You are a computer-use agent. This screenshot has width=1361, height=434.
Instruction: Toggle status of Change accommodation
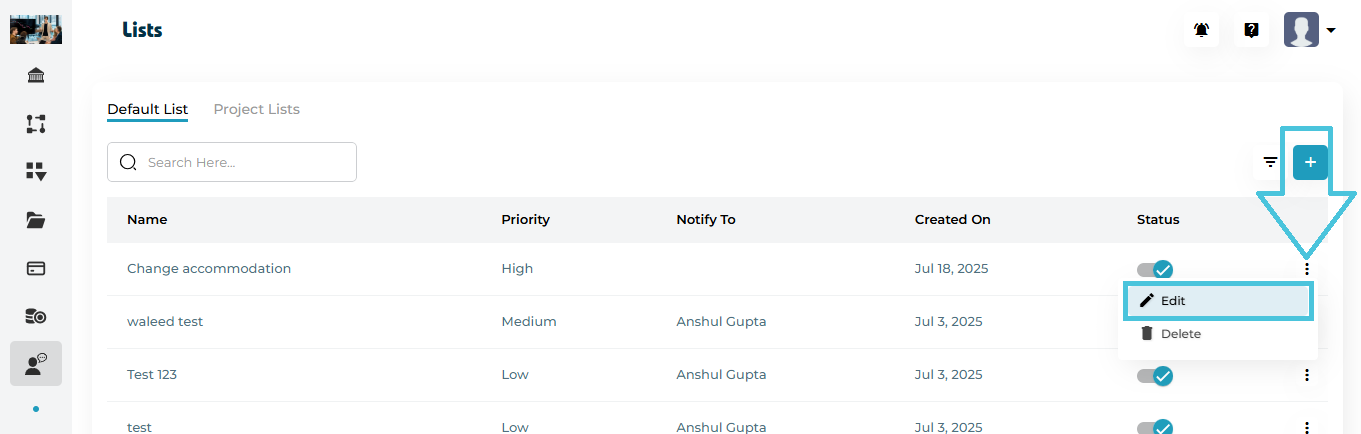click(x=1155, y=269)
